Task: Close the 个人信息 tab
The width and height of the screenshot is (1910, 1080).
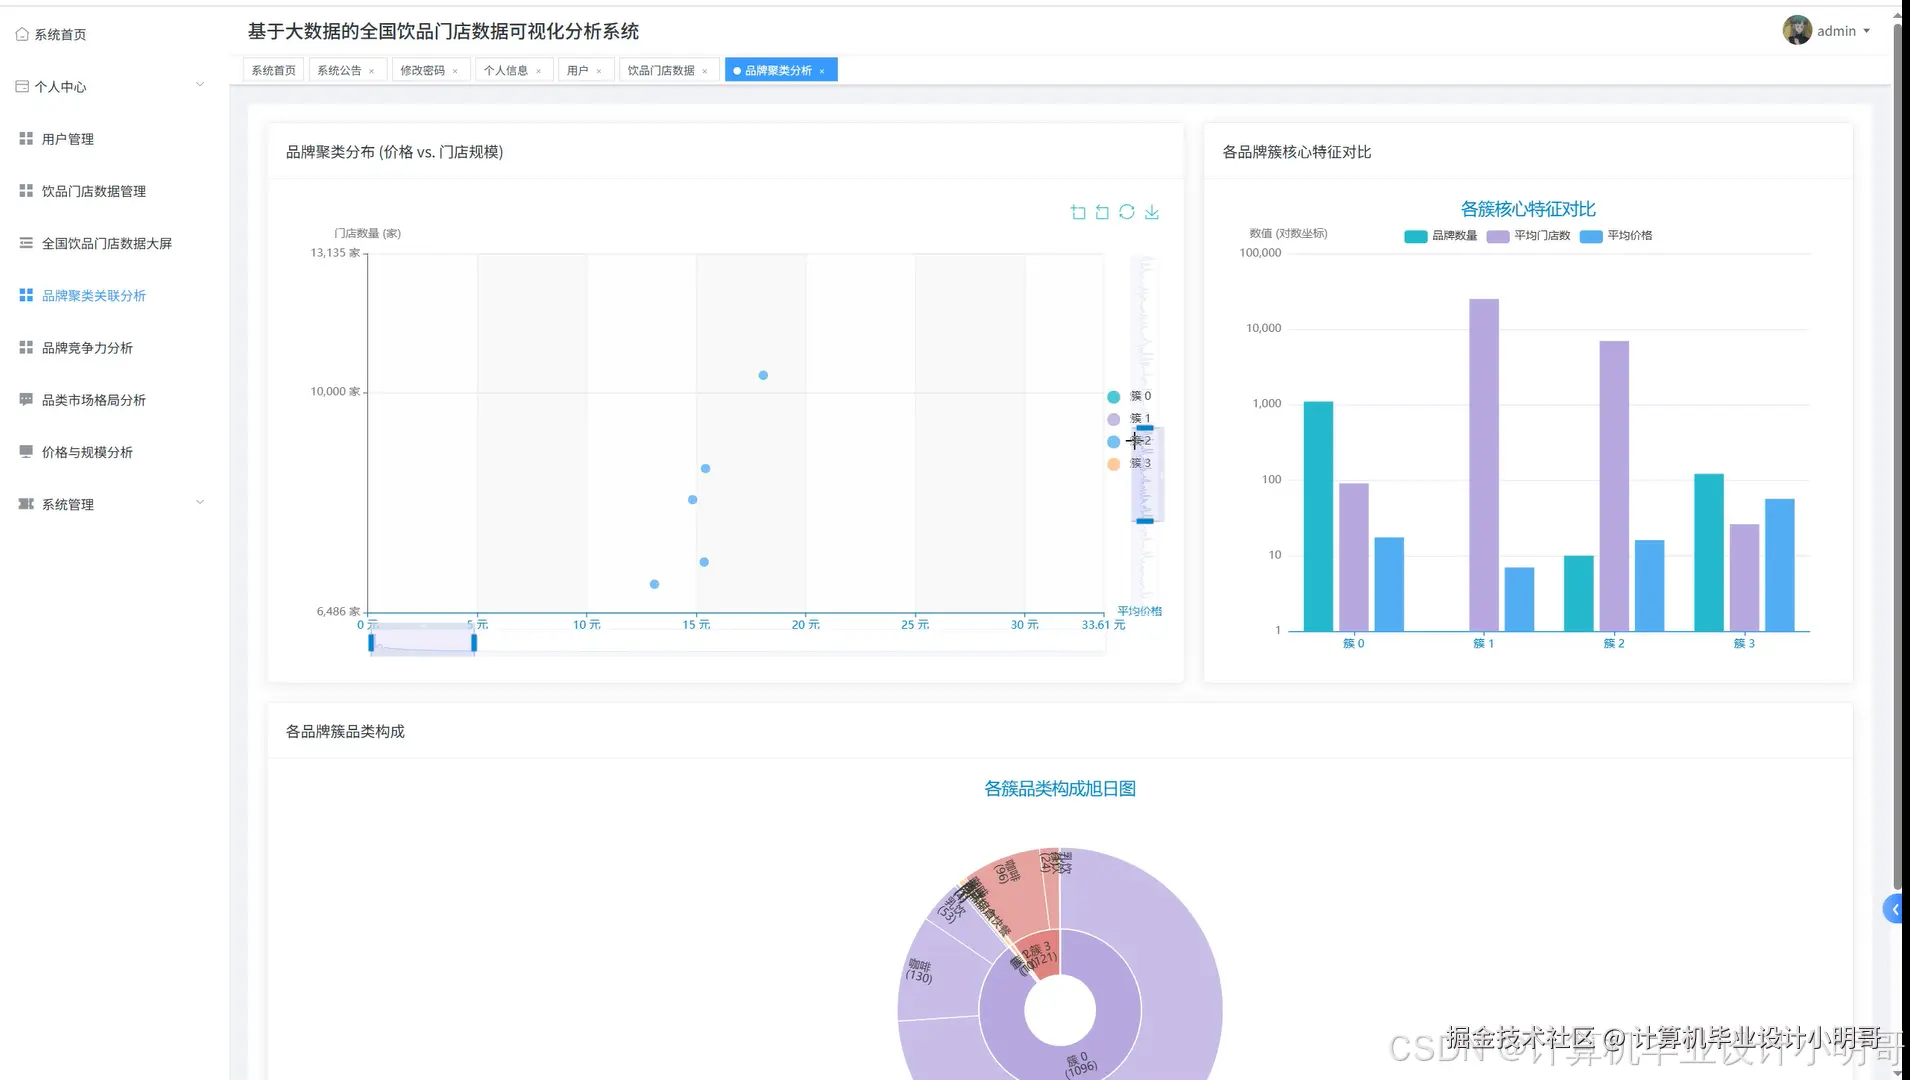Action: click(539, 71)
